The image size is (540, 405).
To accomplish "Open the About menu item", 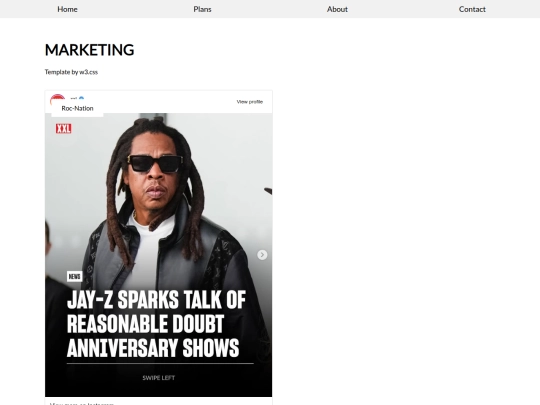I will pyautogui.click(x=337, y=9).
